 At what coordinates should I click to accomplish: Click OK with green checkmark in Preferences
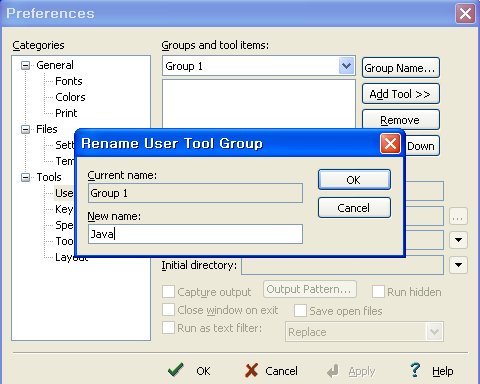(189, 370)
